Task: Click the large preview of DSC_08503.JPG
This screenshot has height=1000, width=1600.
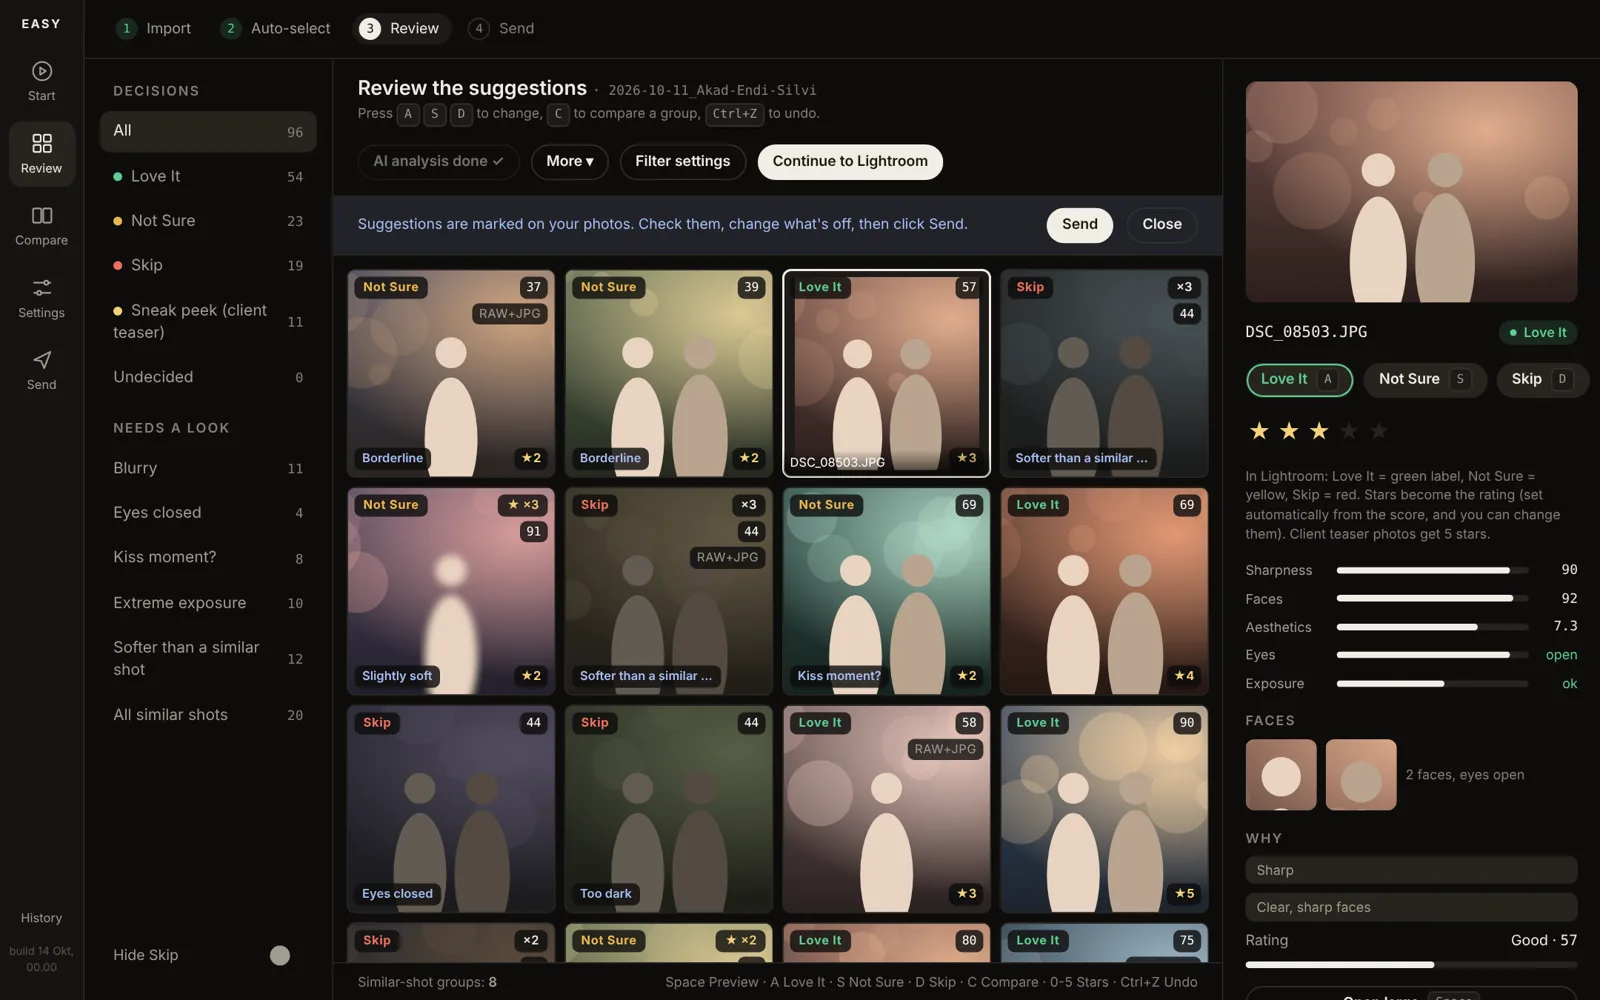Action: pyautogui.click(x=1411, y=192)
